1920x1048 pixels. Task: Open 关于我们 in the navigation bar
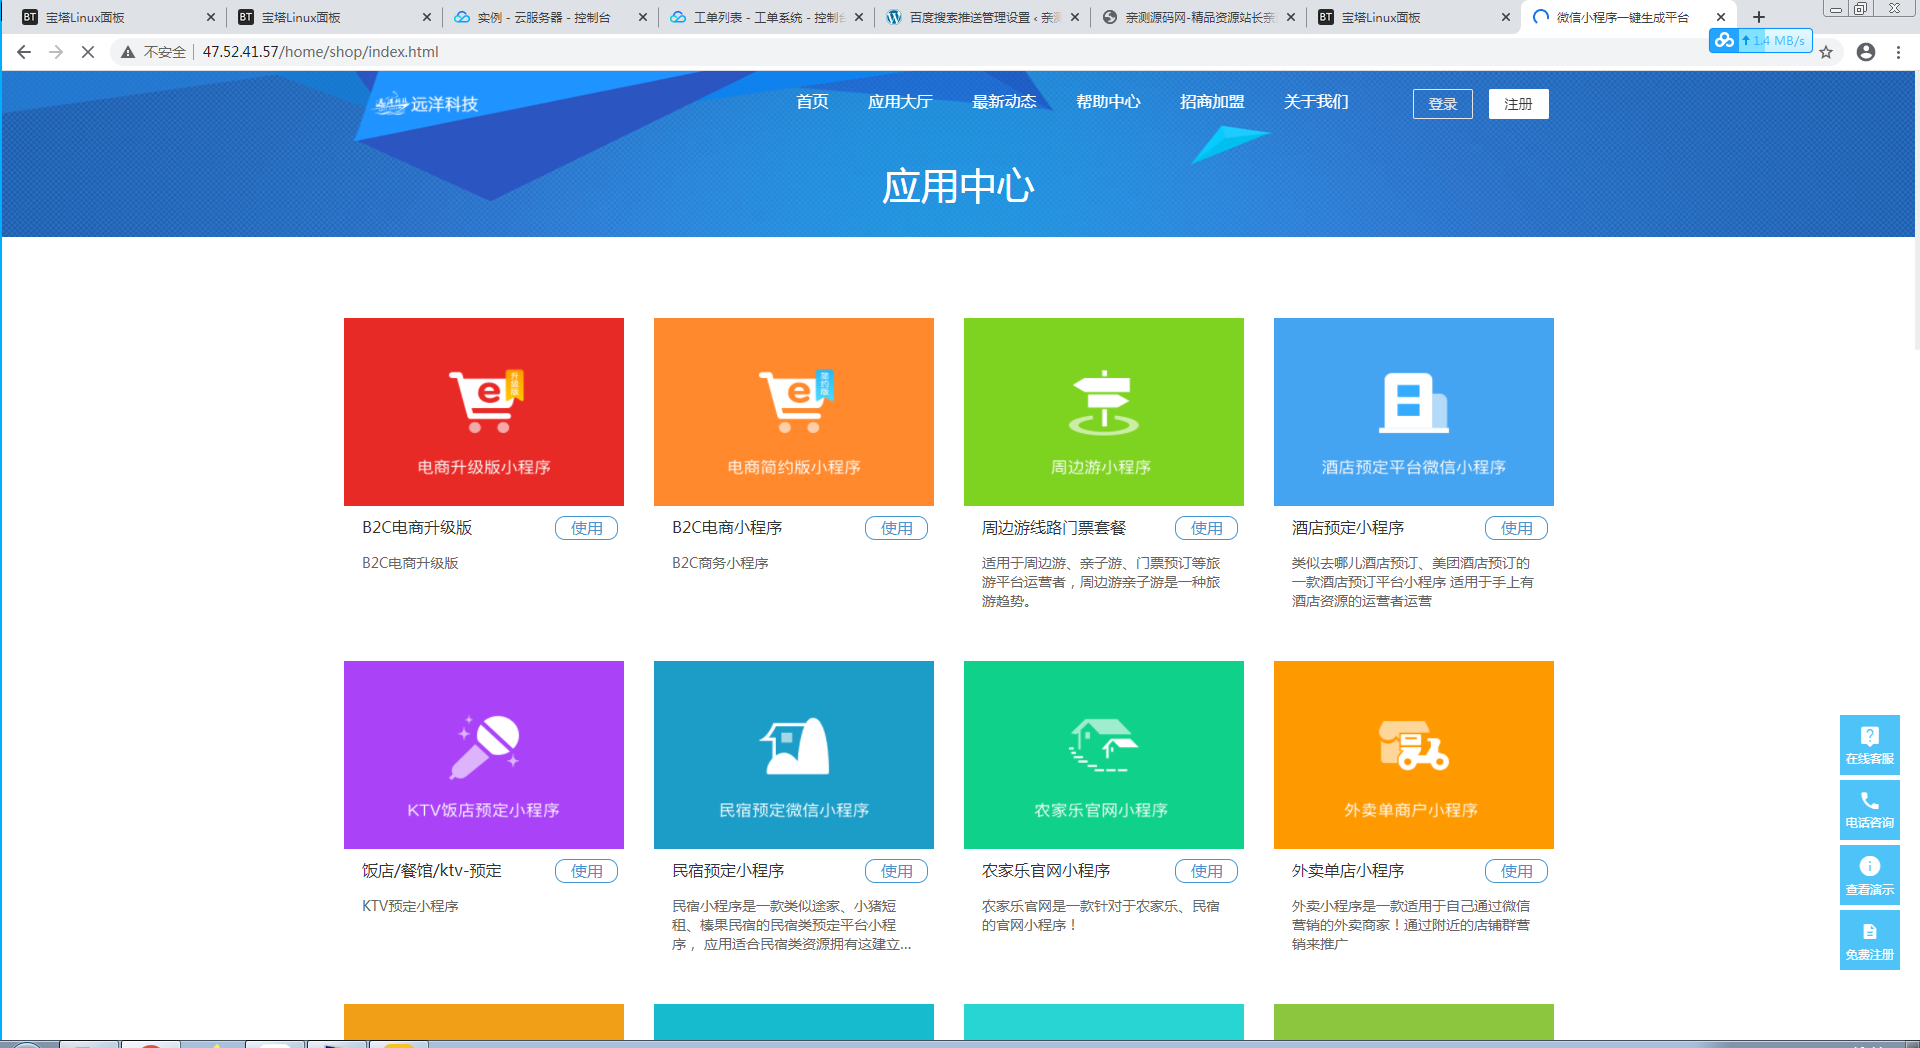point(1316,102)
